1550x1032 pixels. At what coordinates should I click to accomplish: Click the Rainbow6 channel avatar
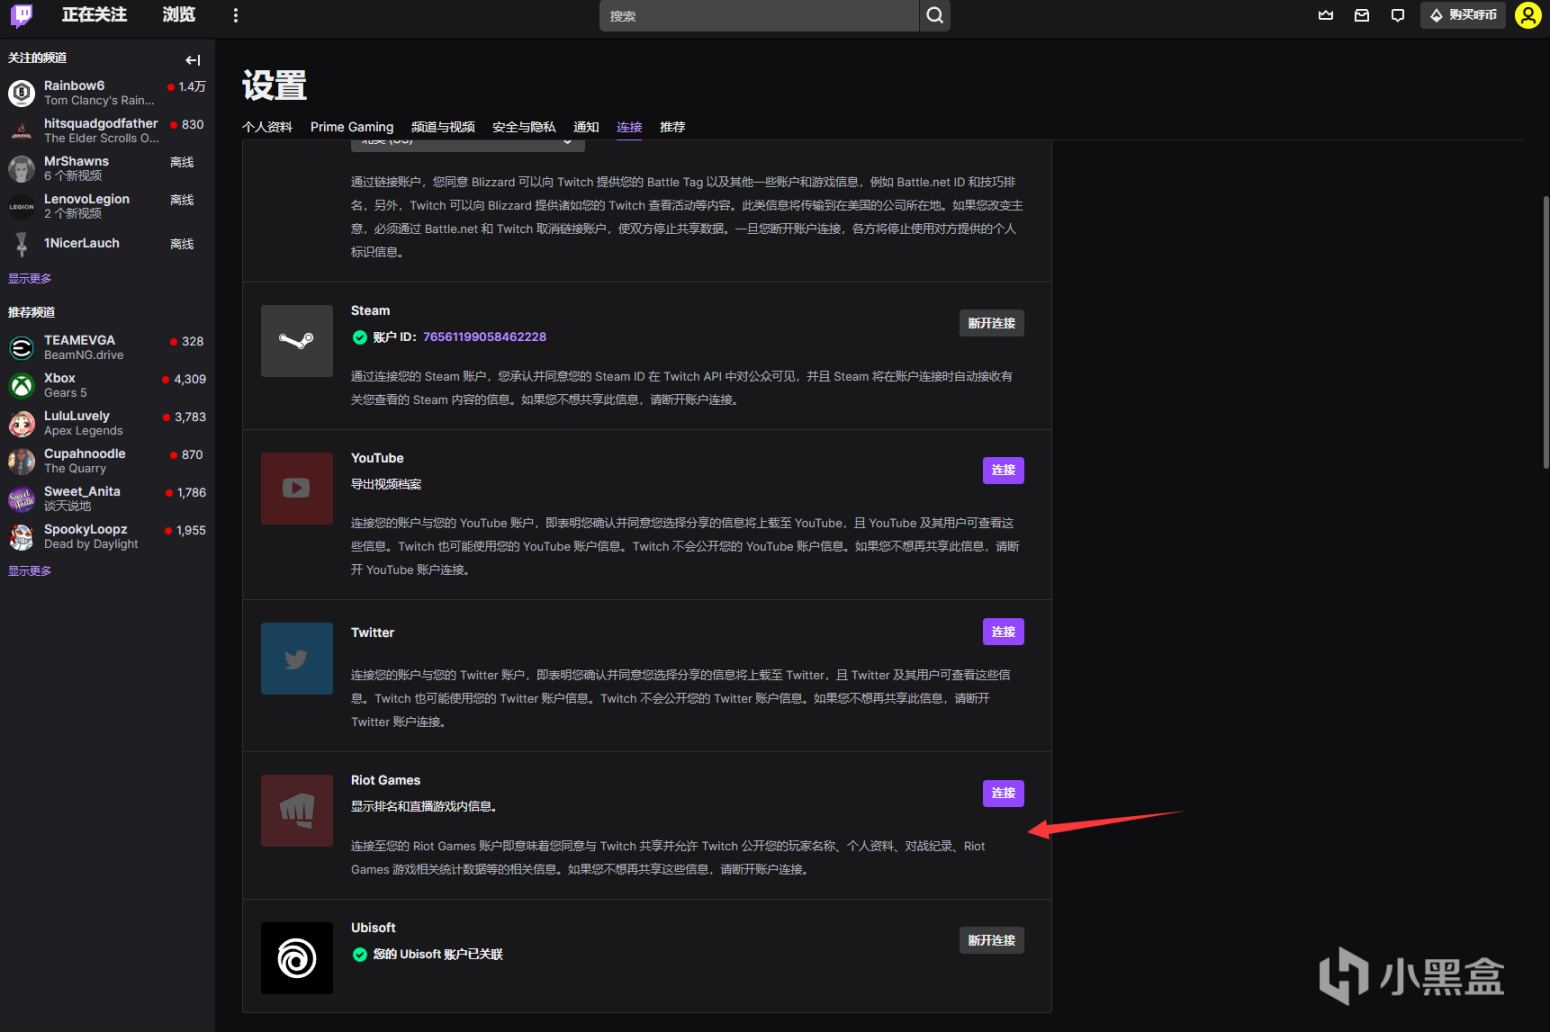pos(22,93)
